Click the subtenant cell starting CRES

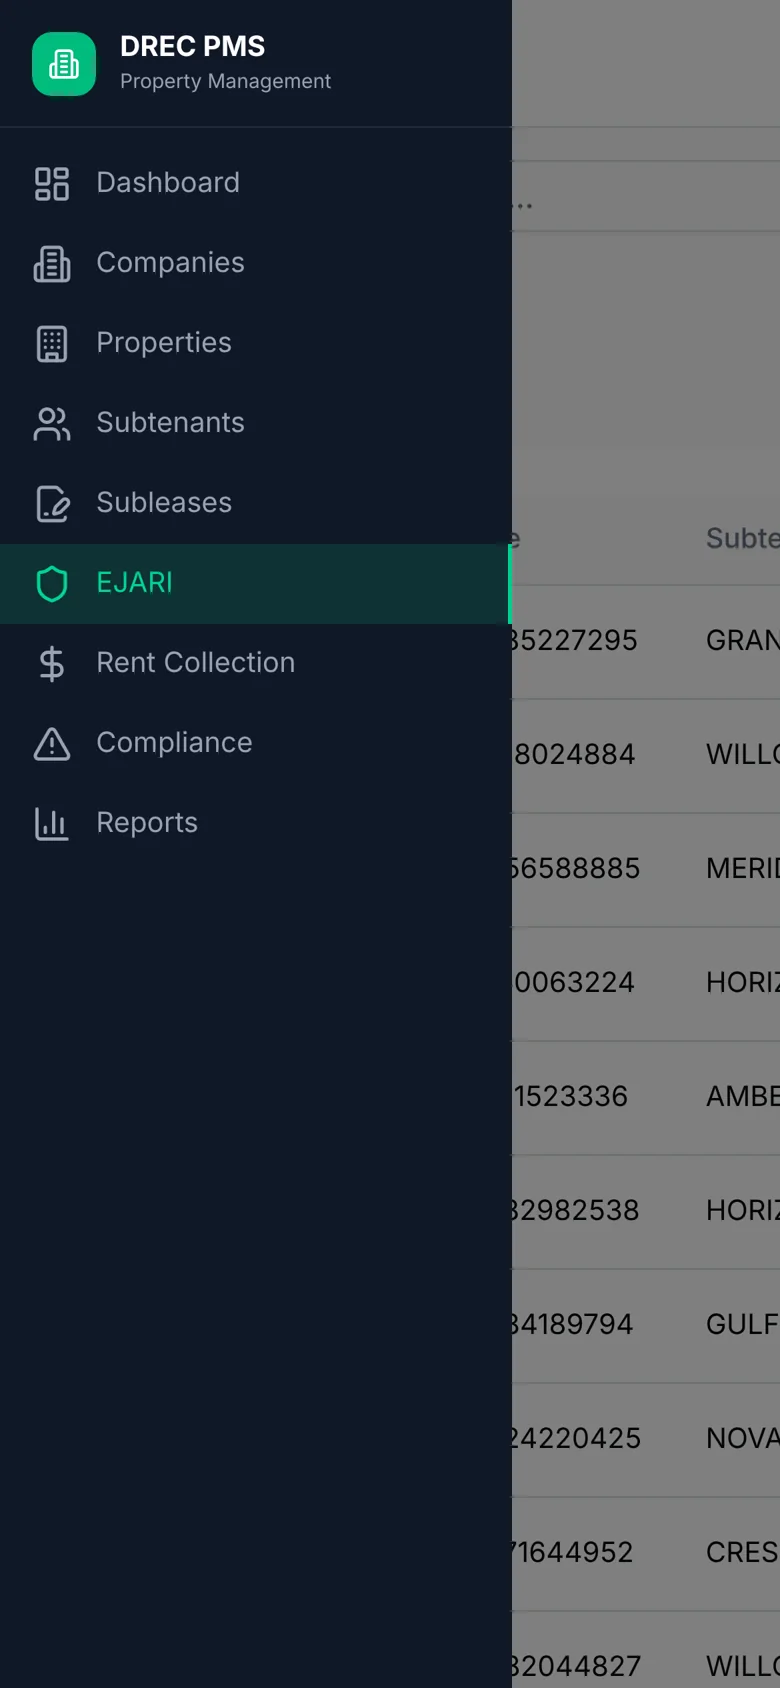pos(742,1553)
